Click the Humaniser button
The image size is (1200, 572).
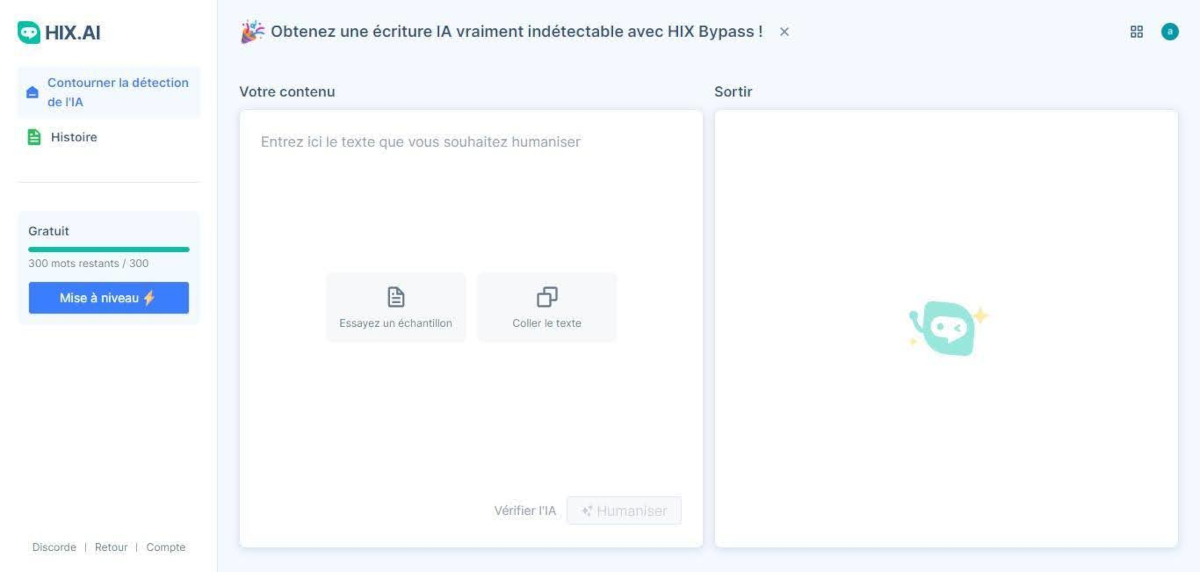coord(624,511)
